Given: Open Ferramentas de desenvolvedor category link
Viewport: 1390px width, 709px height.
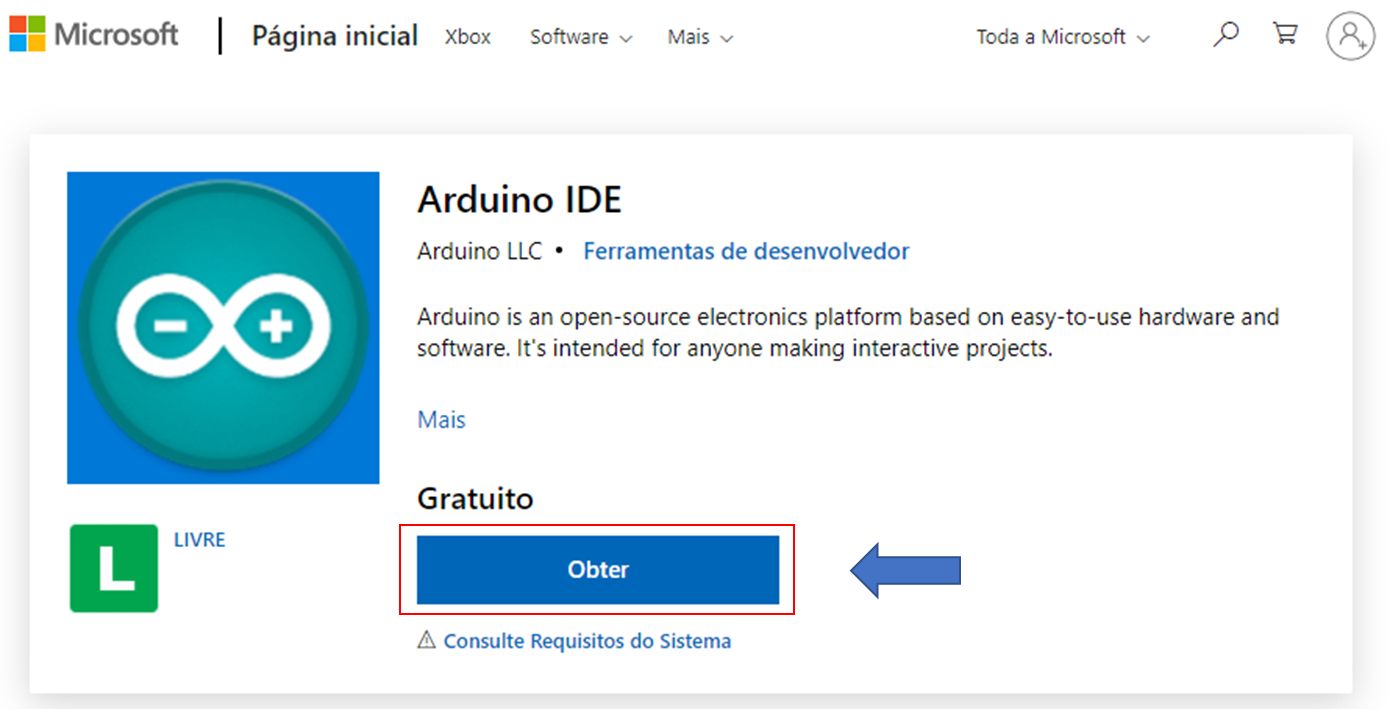Looking at the screenshot, I should pos(746,251).
